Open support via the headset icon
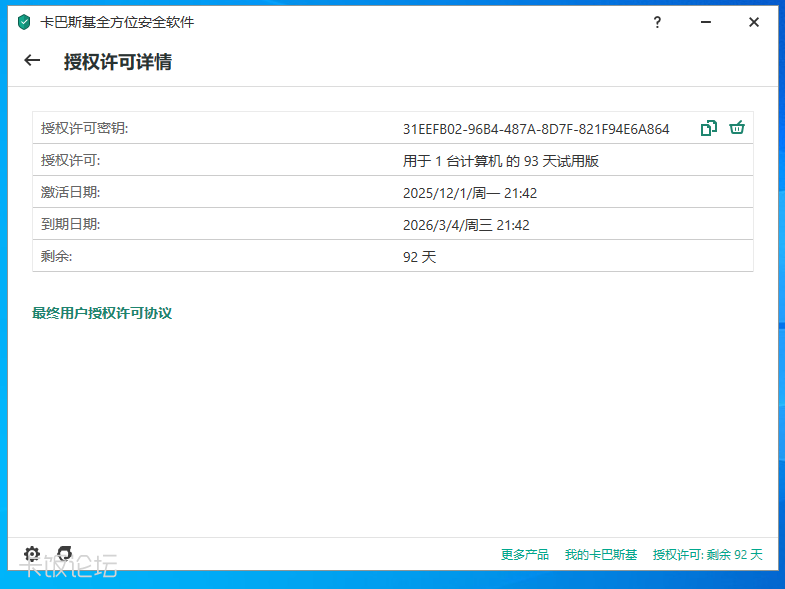Image resolution: width=785 pixels, height=589 pixels. click(x=64, y=553)
